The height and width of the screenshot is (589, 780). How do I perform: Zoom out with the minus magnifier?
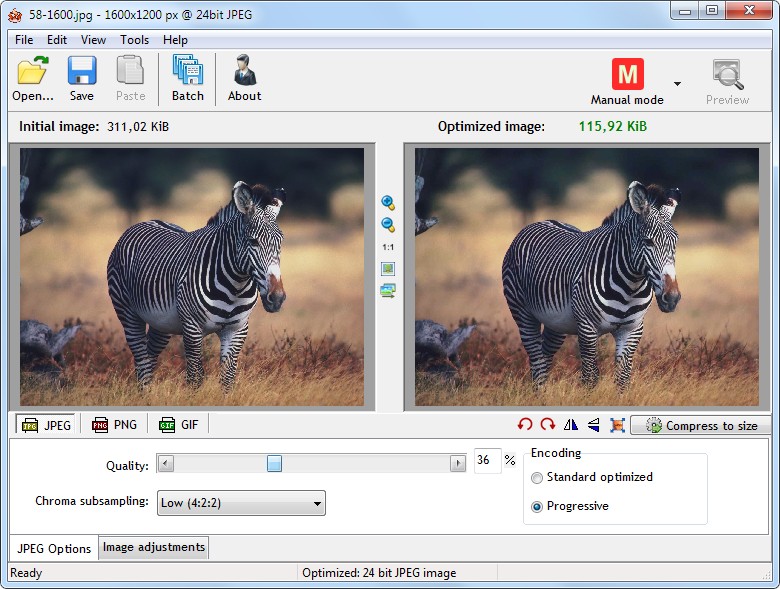pyautogui.click(x=388, y=224)
